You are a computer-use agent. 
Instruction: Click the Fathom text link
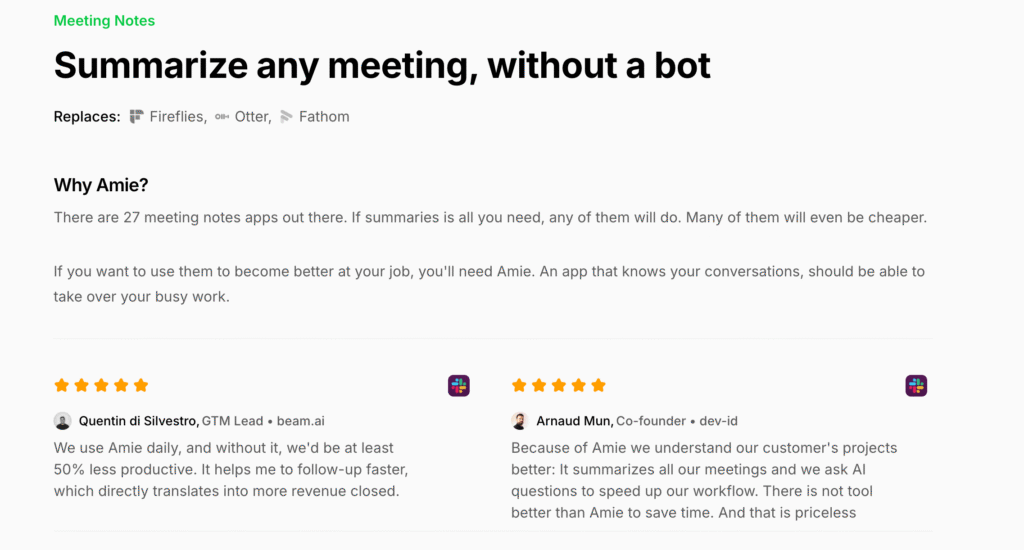tap(324, 117)
